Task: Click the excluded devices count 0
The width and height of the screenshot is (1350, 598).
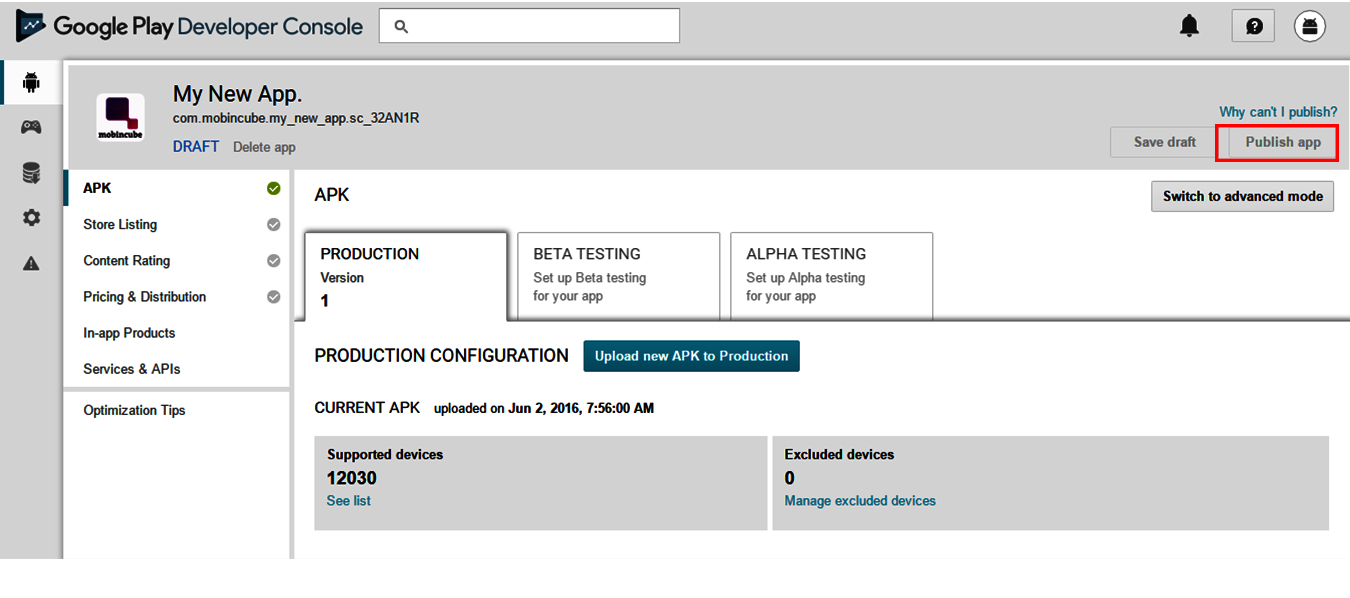Action: pyautogui.click(x=790, y=478)
